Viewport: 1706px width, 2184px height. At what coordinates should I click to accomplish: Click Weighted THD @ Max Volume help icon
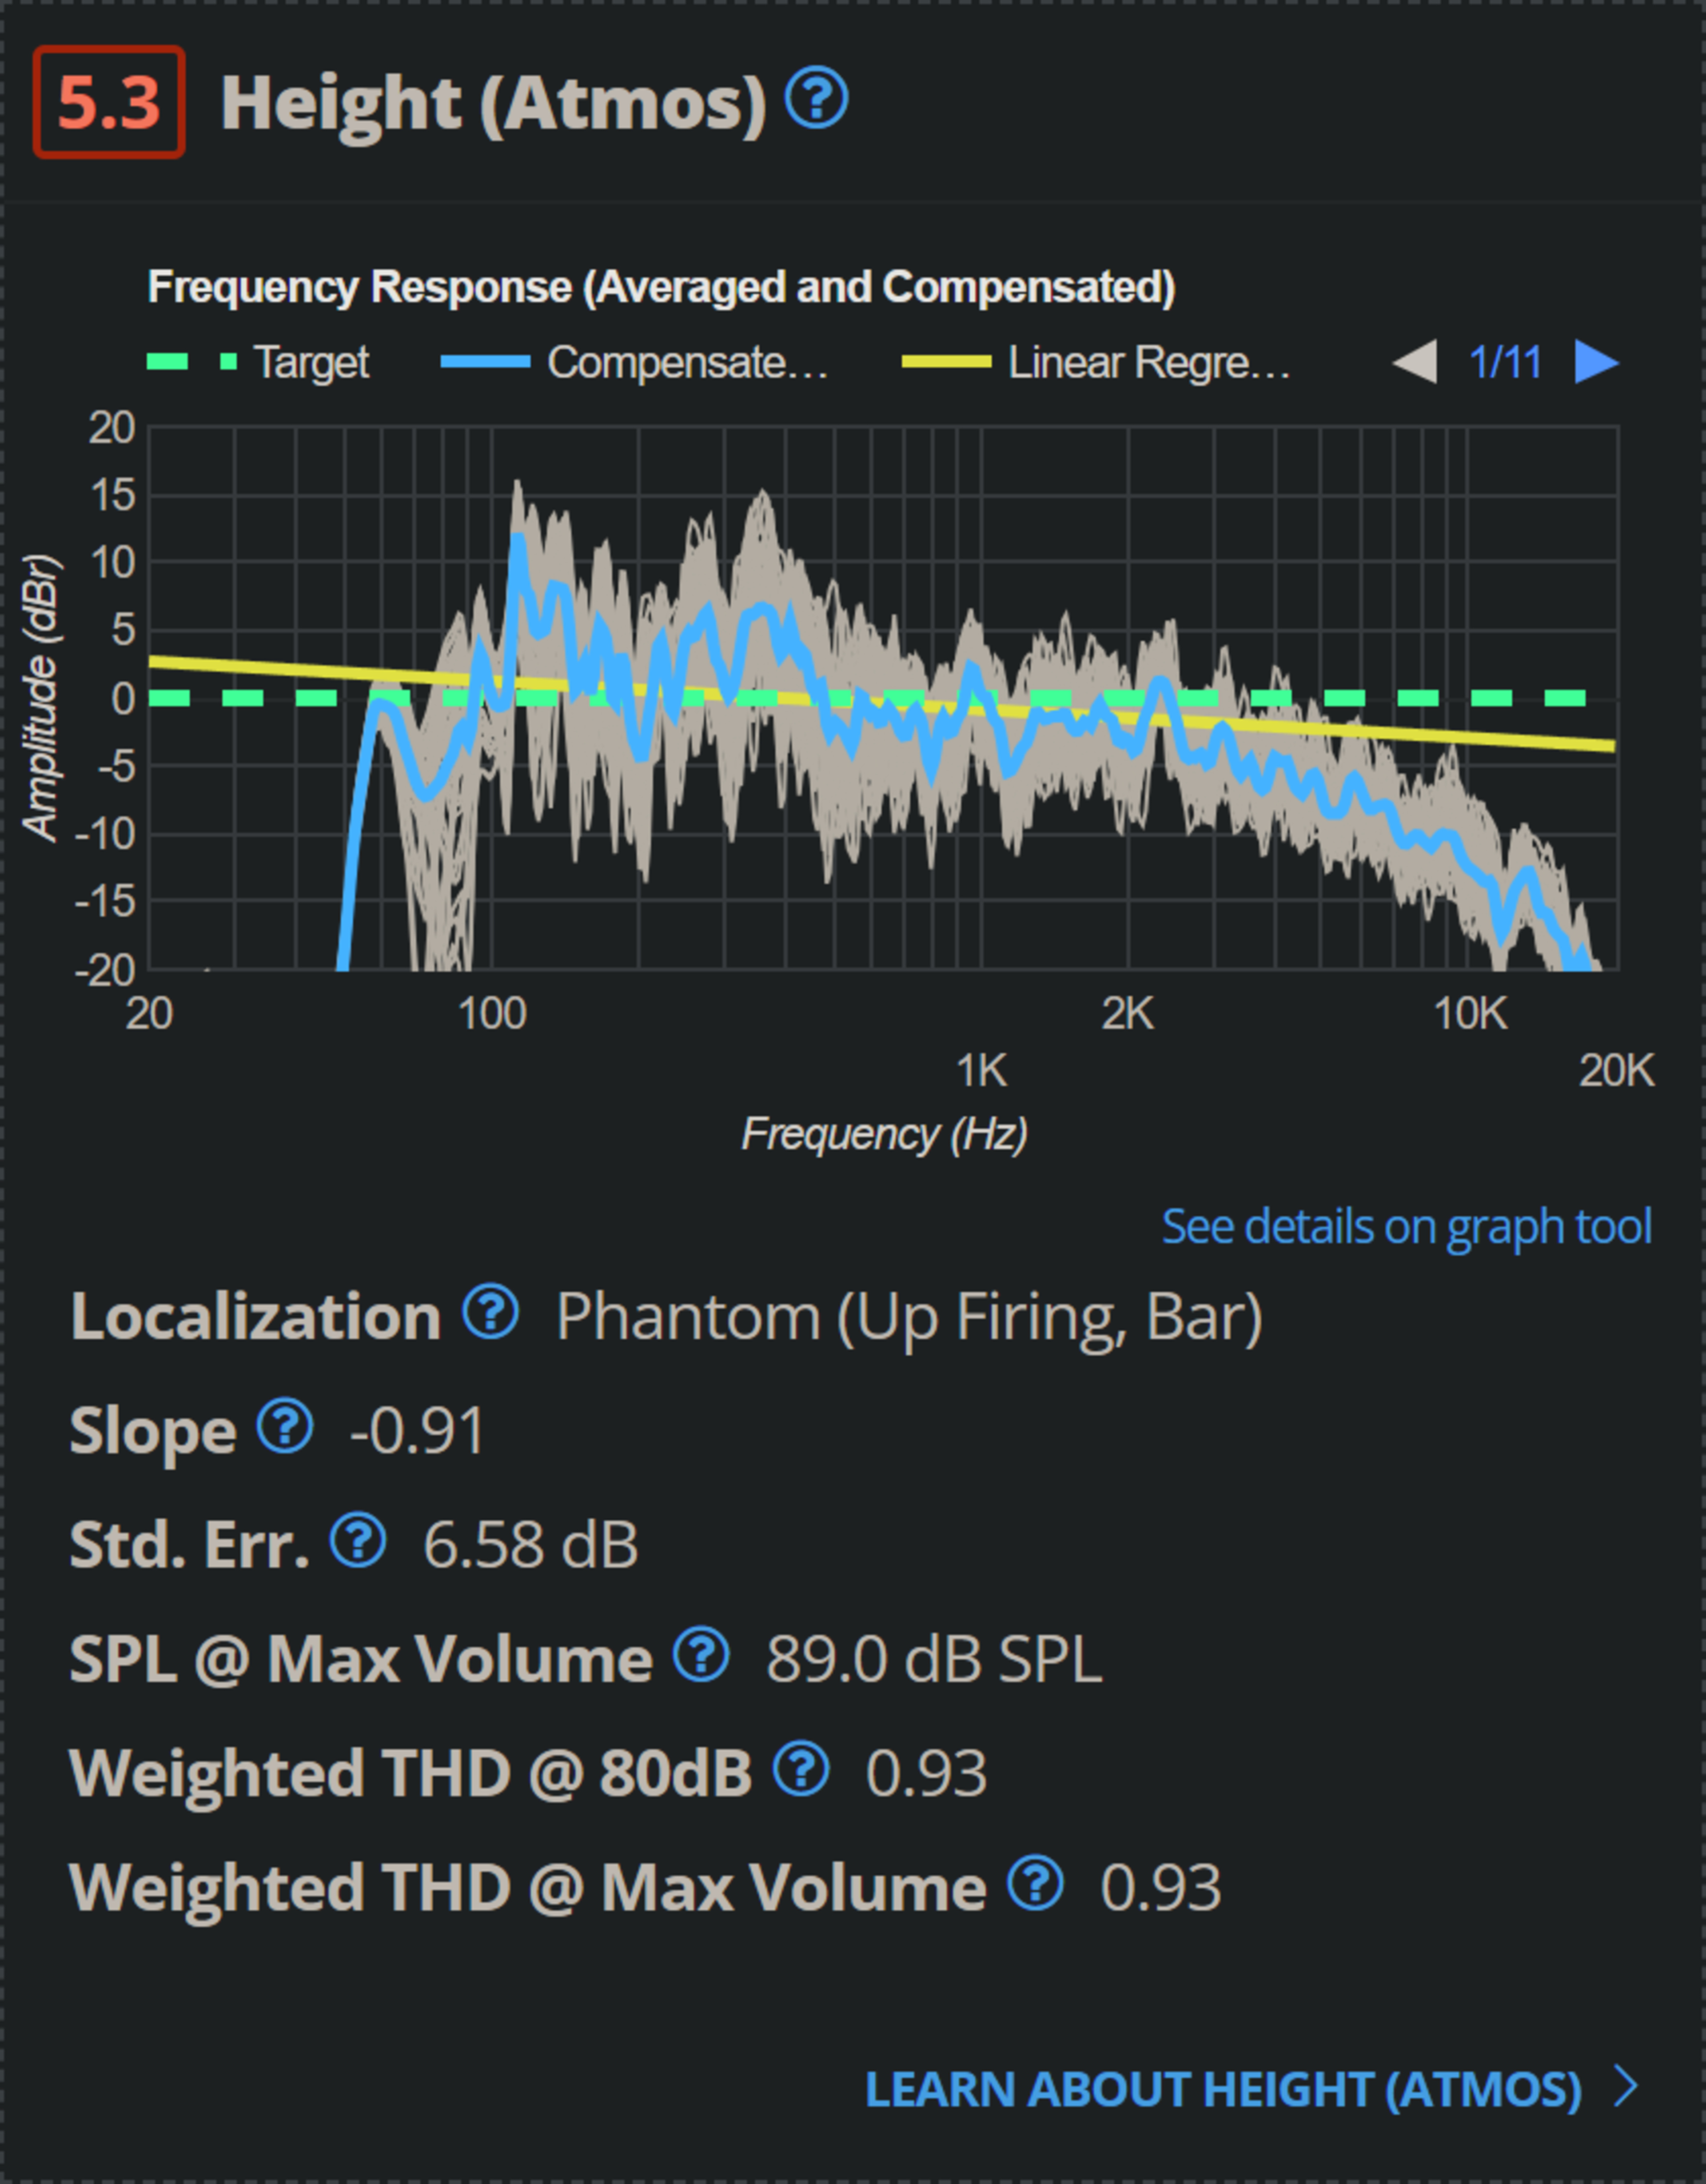tap(1035, 1883)
